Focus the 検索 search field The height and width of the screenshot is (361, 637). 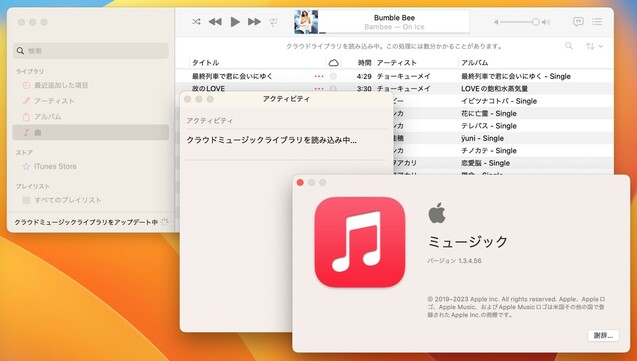pyautogui.click(x=91, y=51)
